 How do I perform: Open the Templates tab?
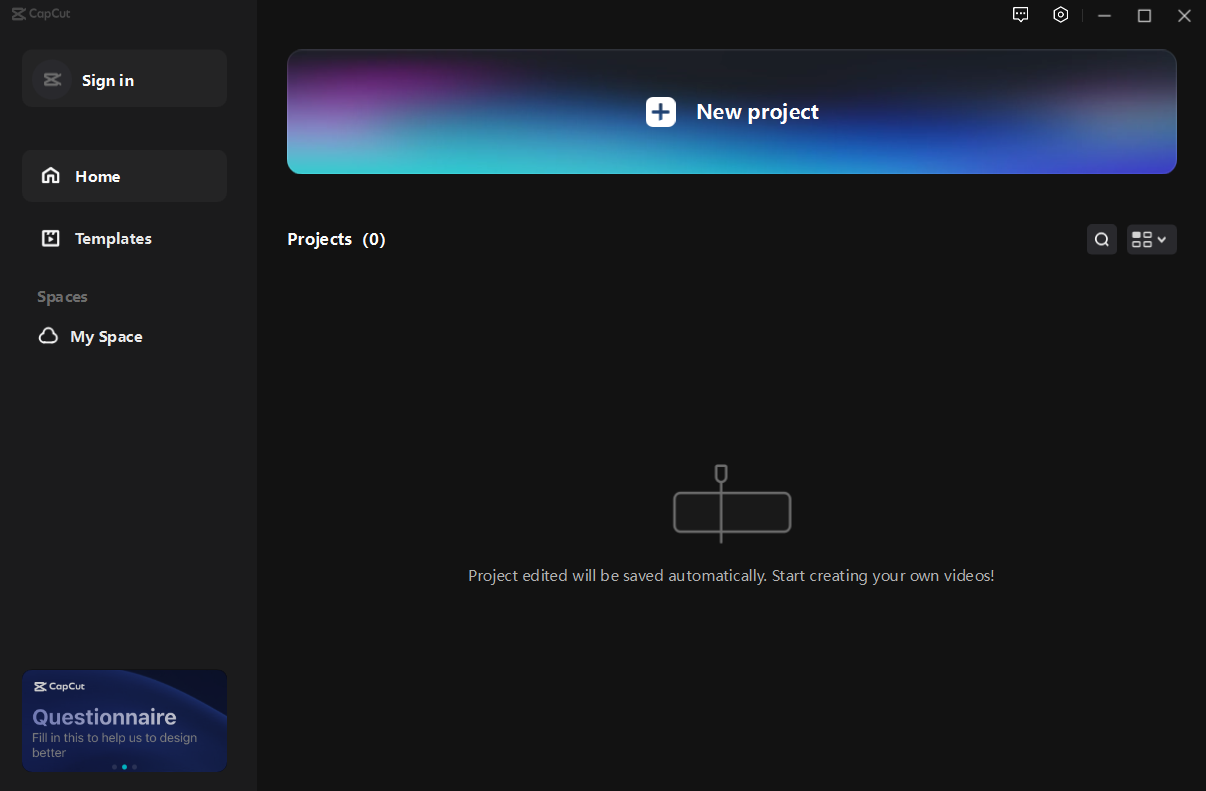(124, 238)
